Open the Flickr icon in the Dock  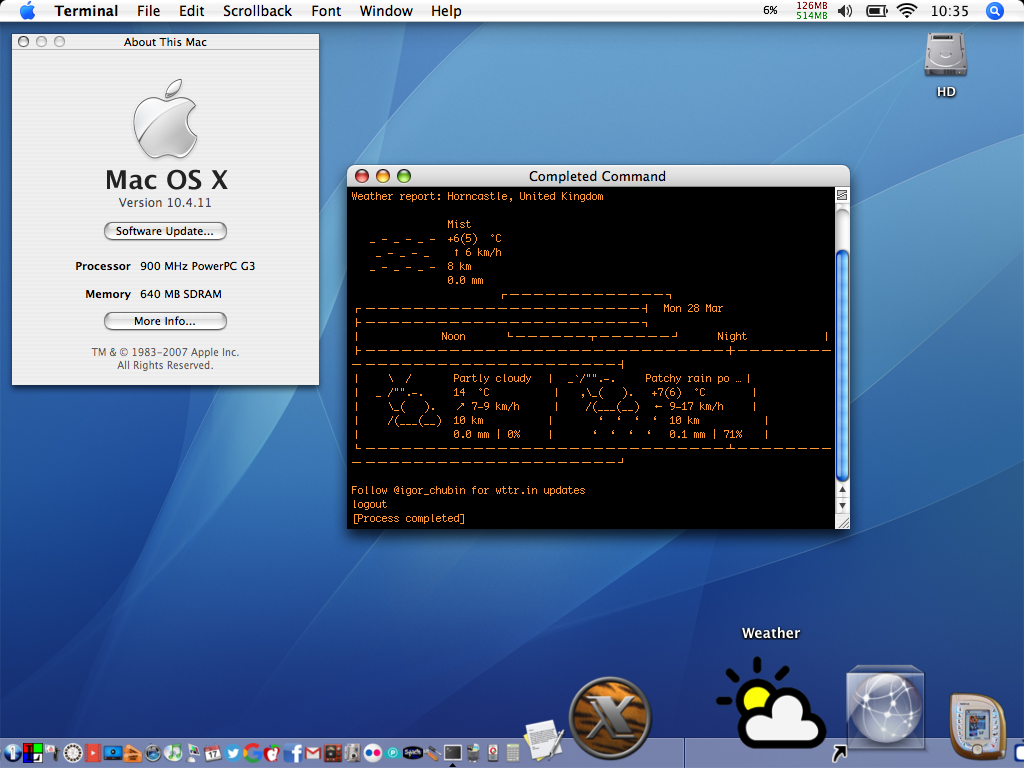(373, 752)
